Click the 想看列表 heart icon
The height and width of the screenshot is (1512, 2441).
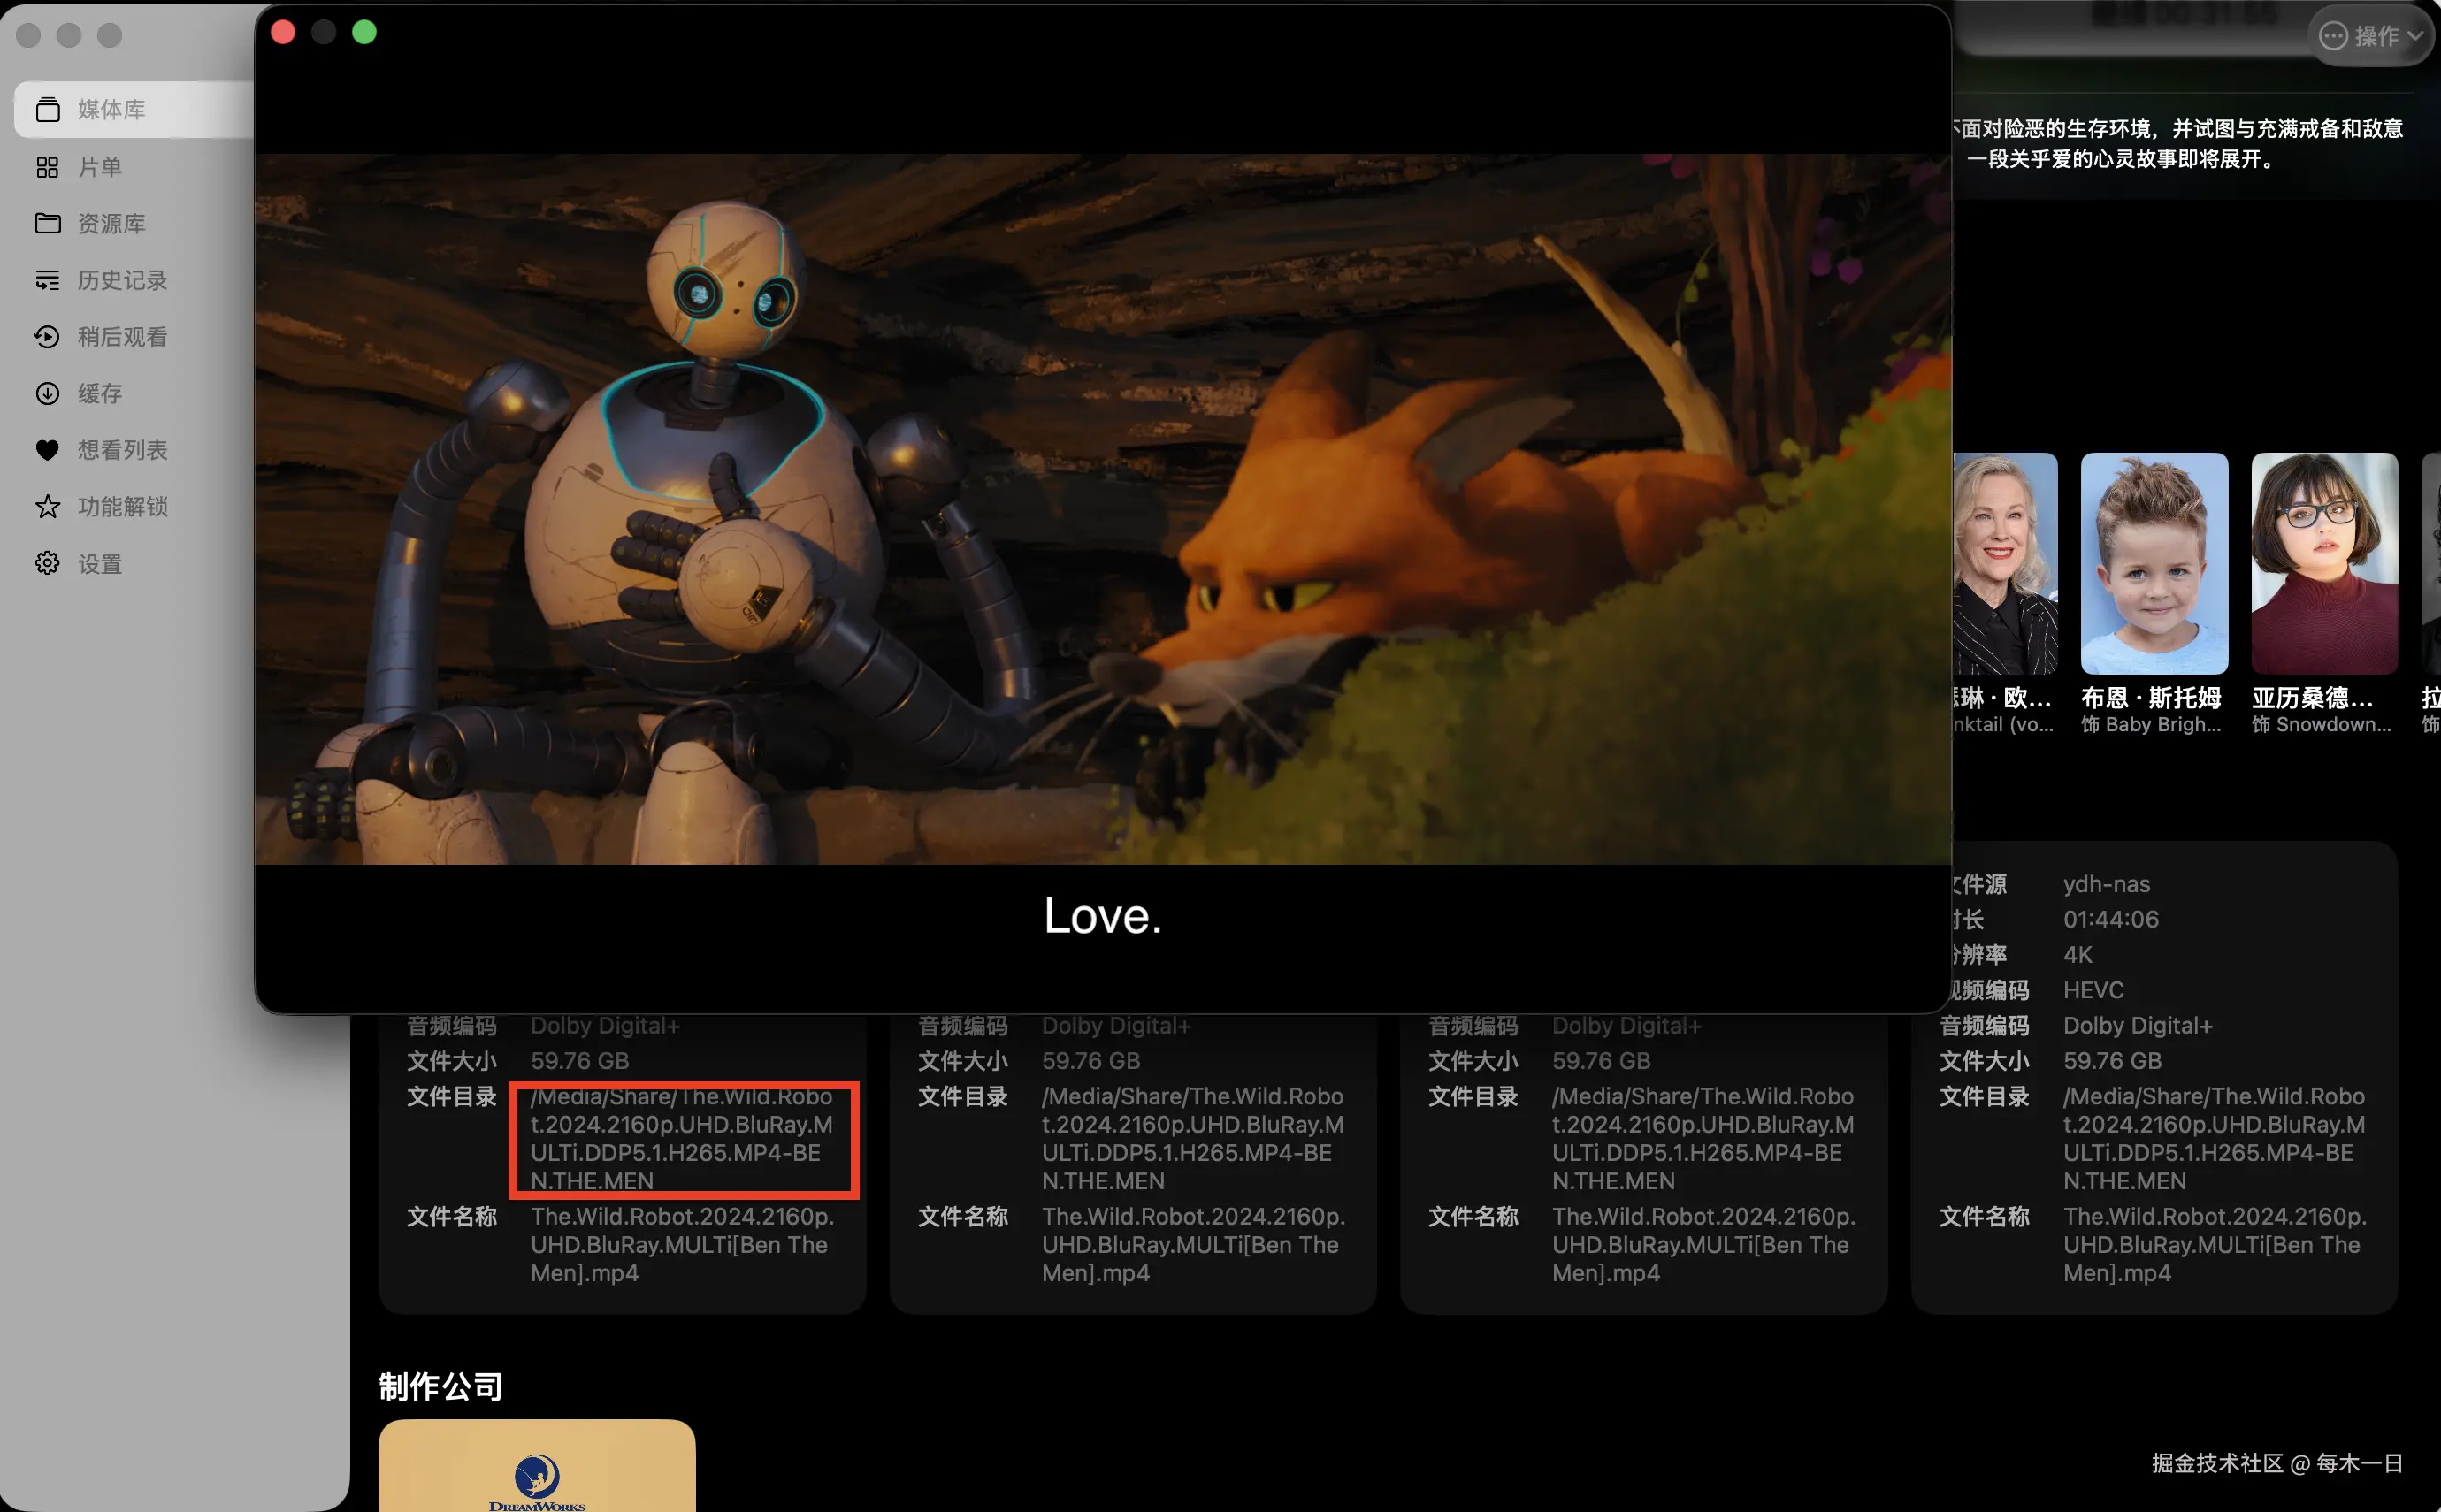pos(48,450)
